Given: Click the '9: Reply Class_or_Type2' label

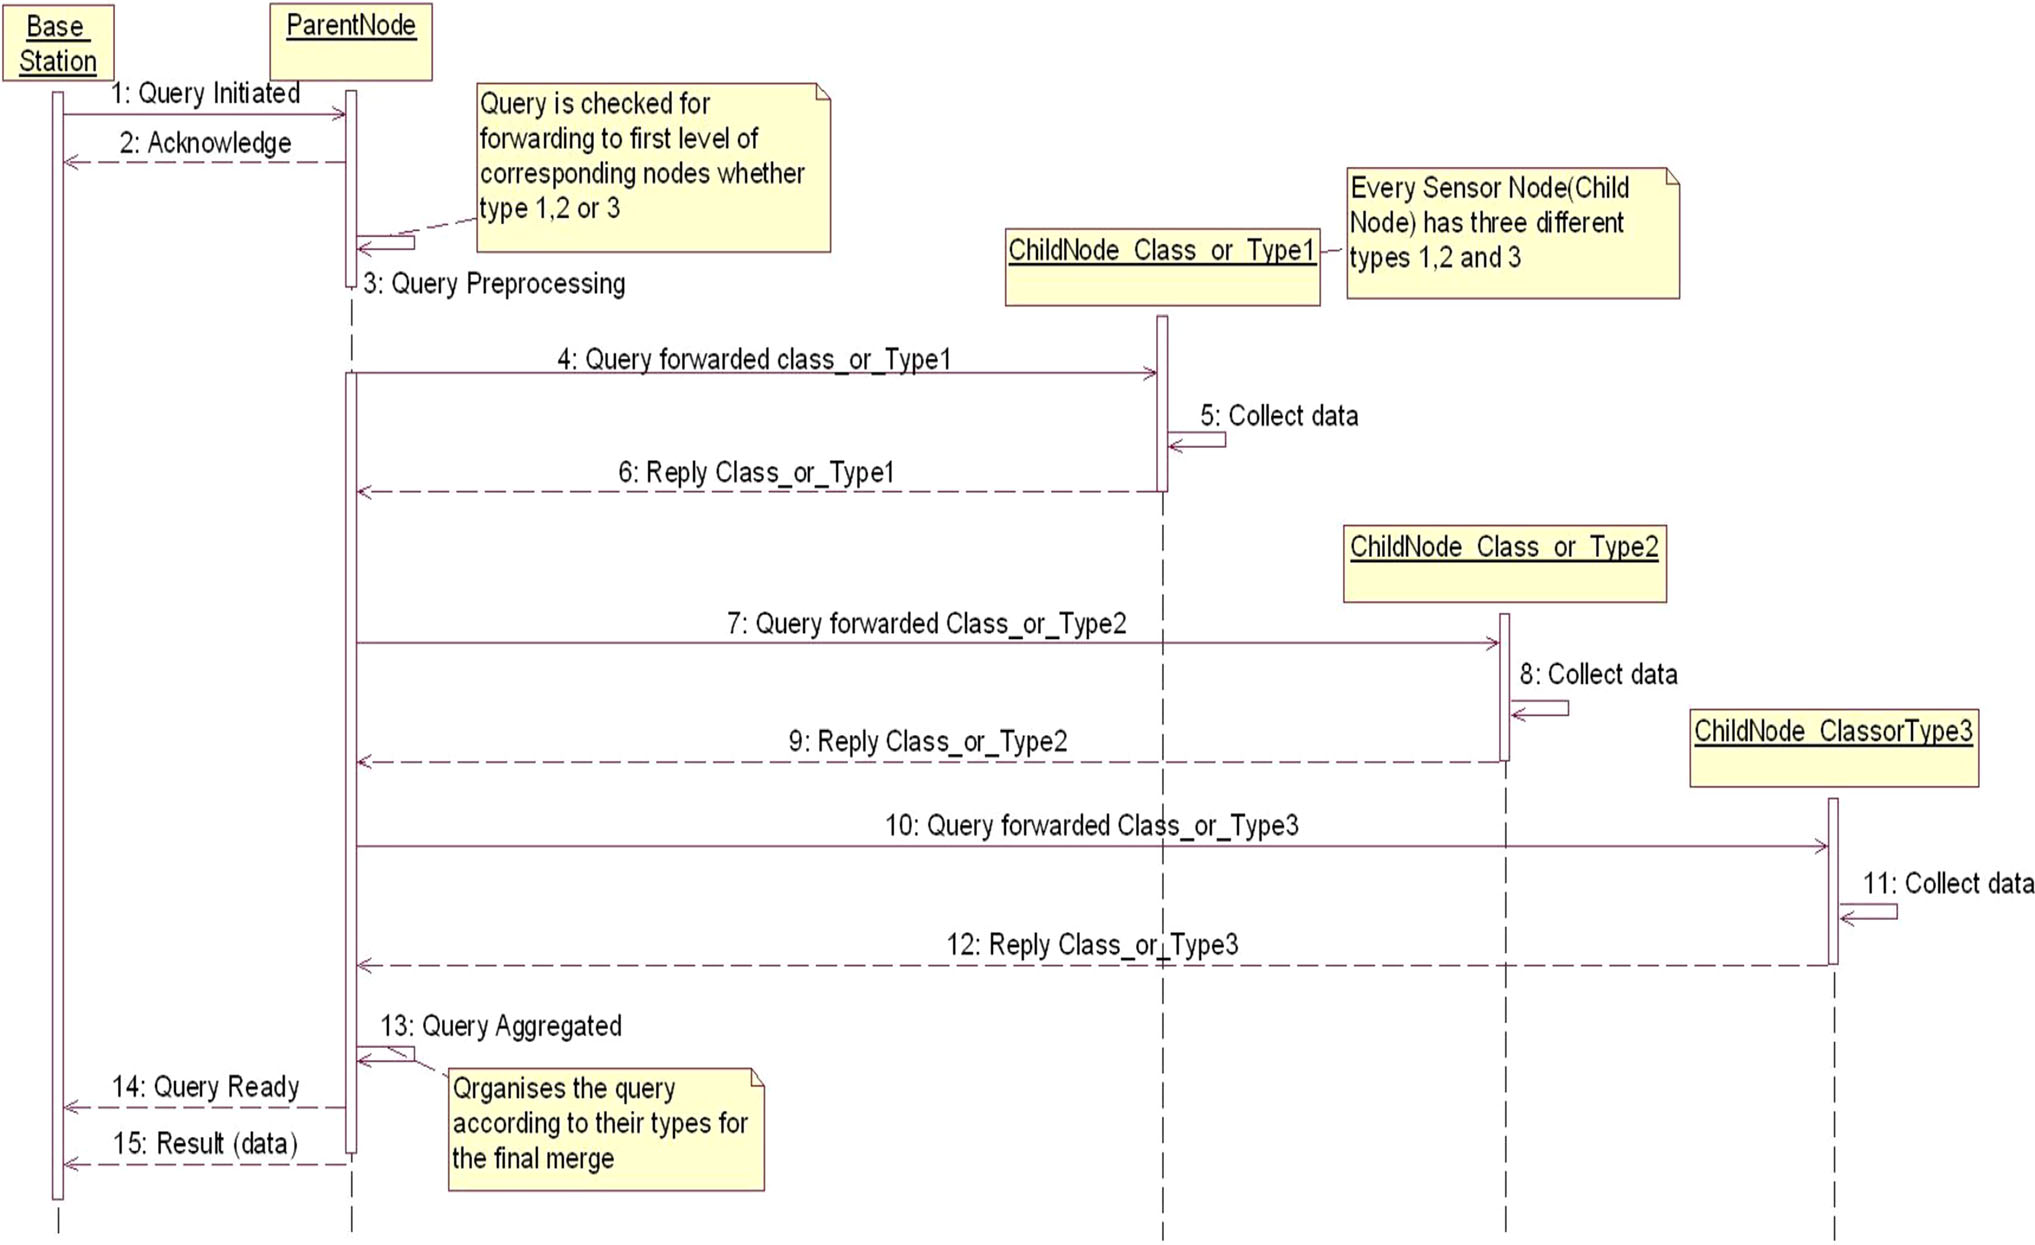Looking at the screenshot, I should 927,742.
